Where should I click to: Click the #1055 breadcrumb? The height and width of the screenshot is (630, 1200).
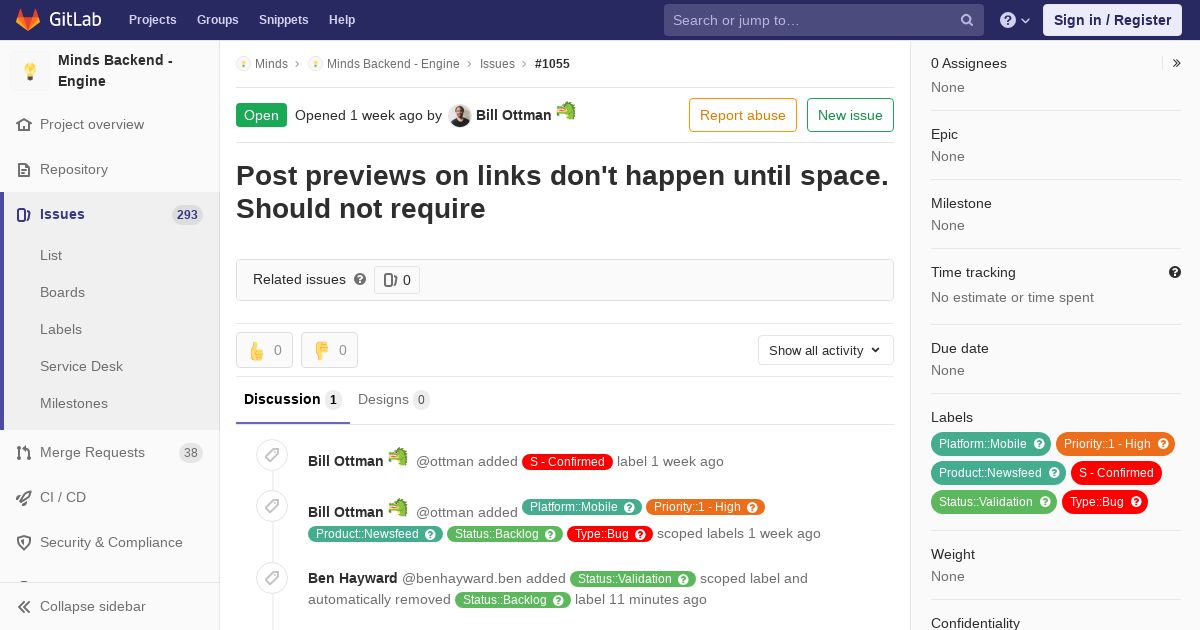pyautogui.click(x=552, y=64)
